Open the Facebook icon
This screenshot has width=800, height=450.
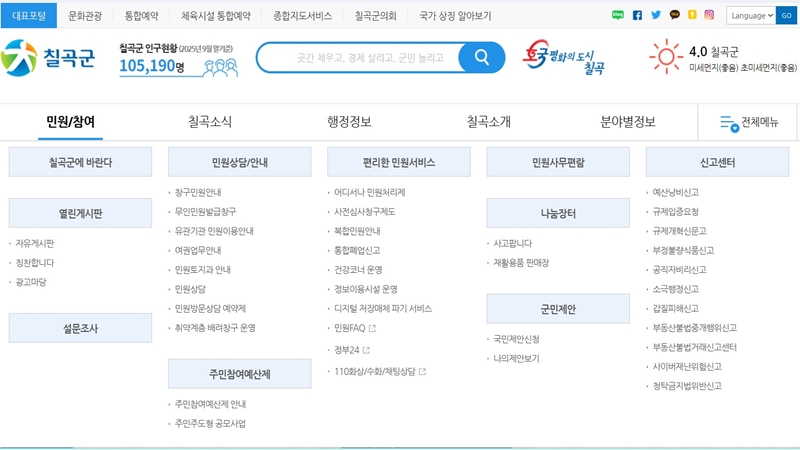[637, 15]
